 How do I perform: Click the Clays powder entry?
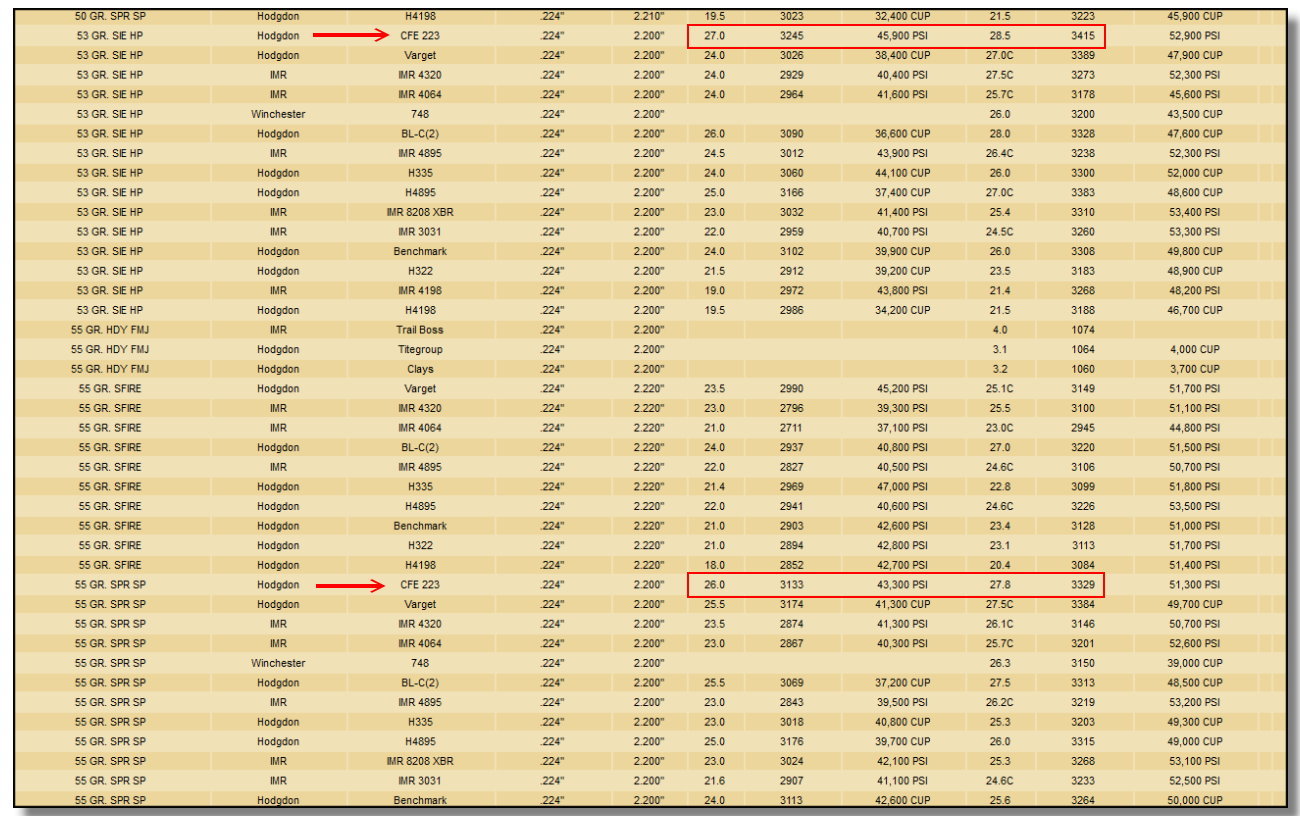tap(419, 369)
